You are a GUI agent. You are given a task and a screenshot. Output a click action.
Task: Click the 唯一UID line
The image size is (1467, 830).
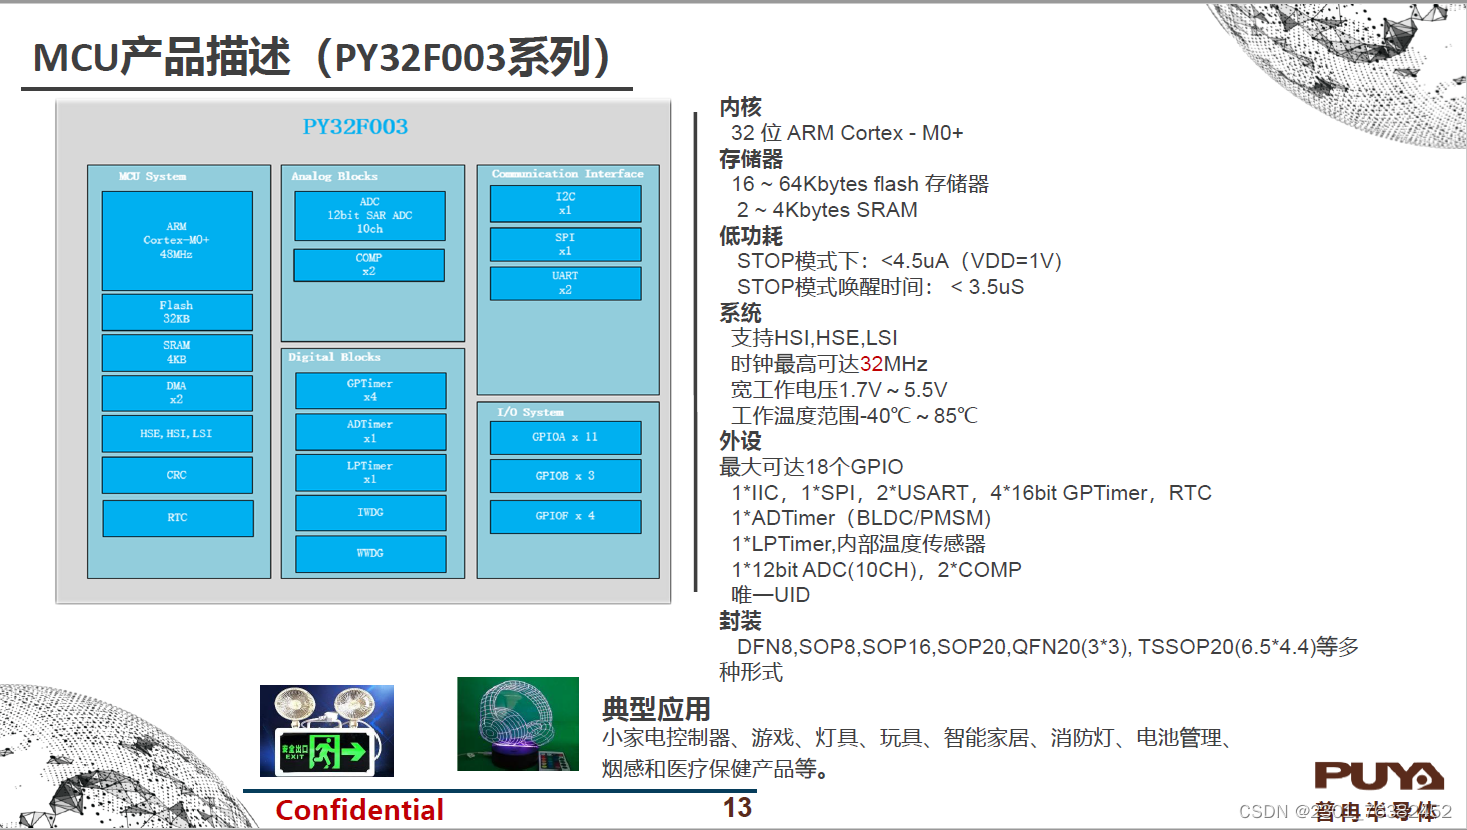770,595
